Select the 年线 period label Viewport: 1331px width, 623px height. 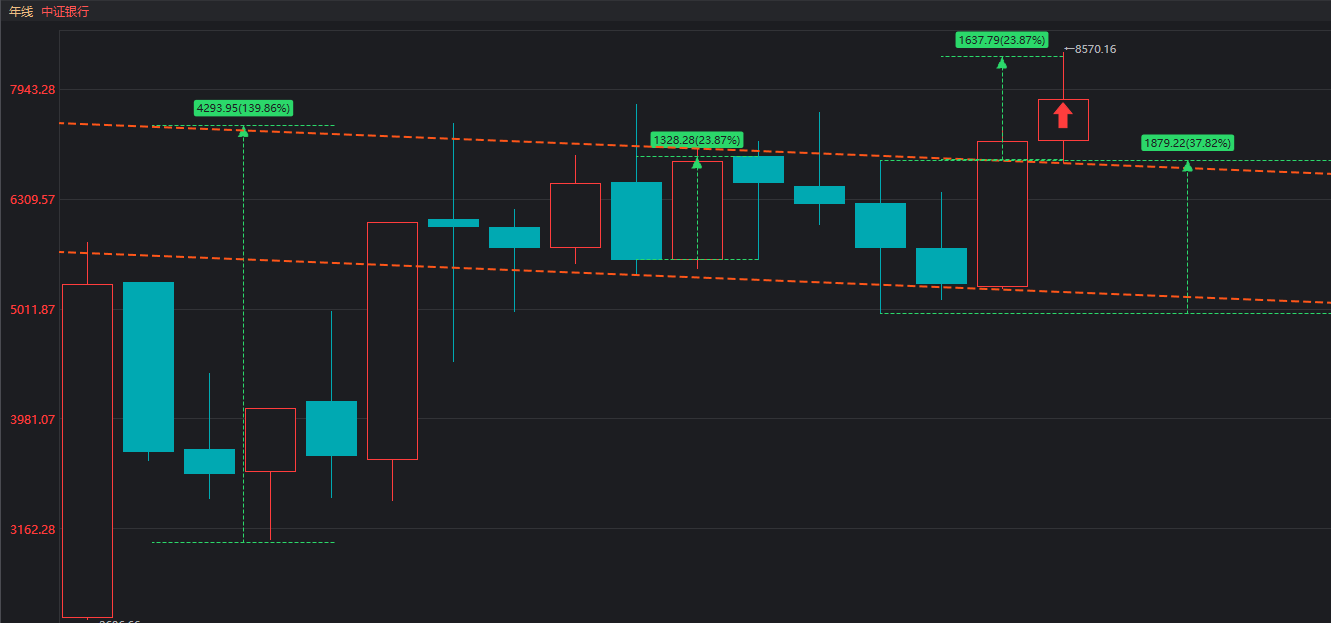(x=20, y=11)
